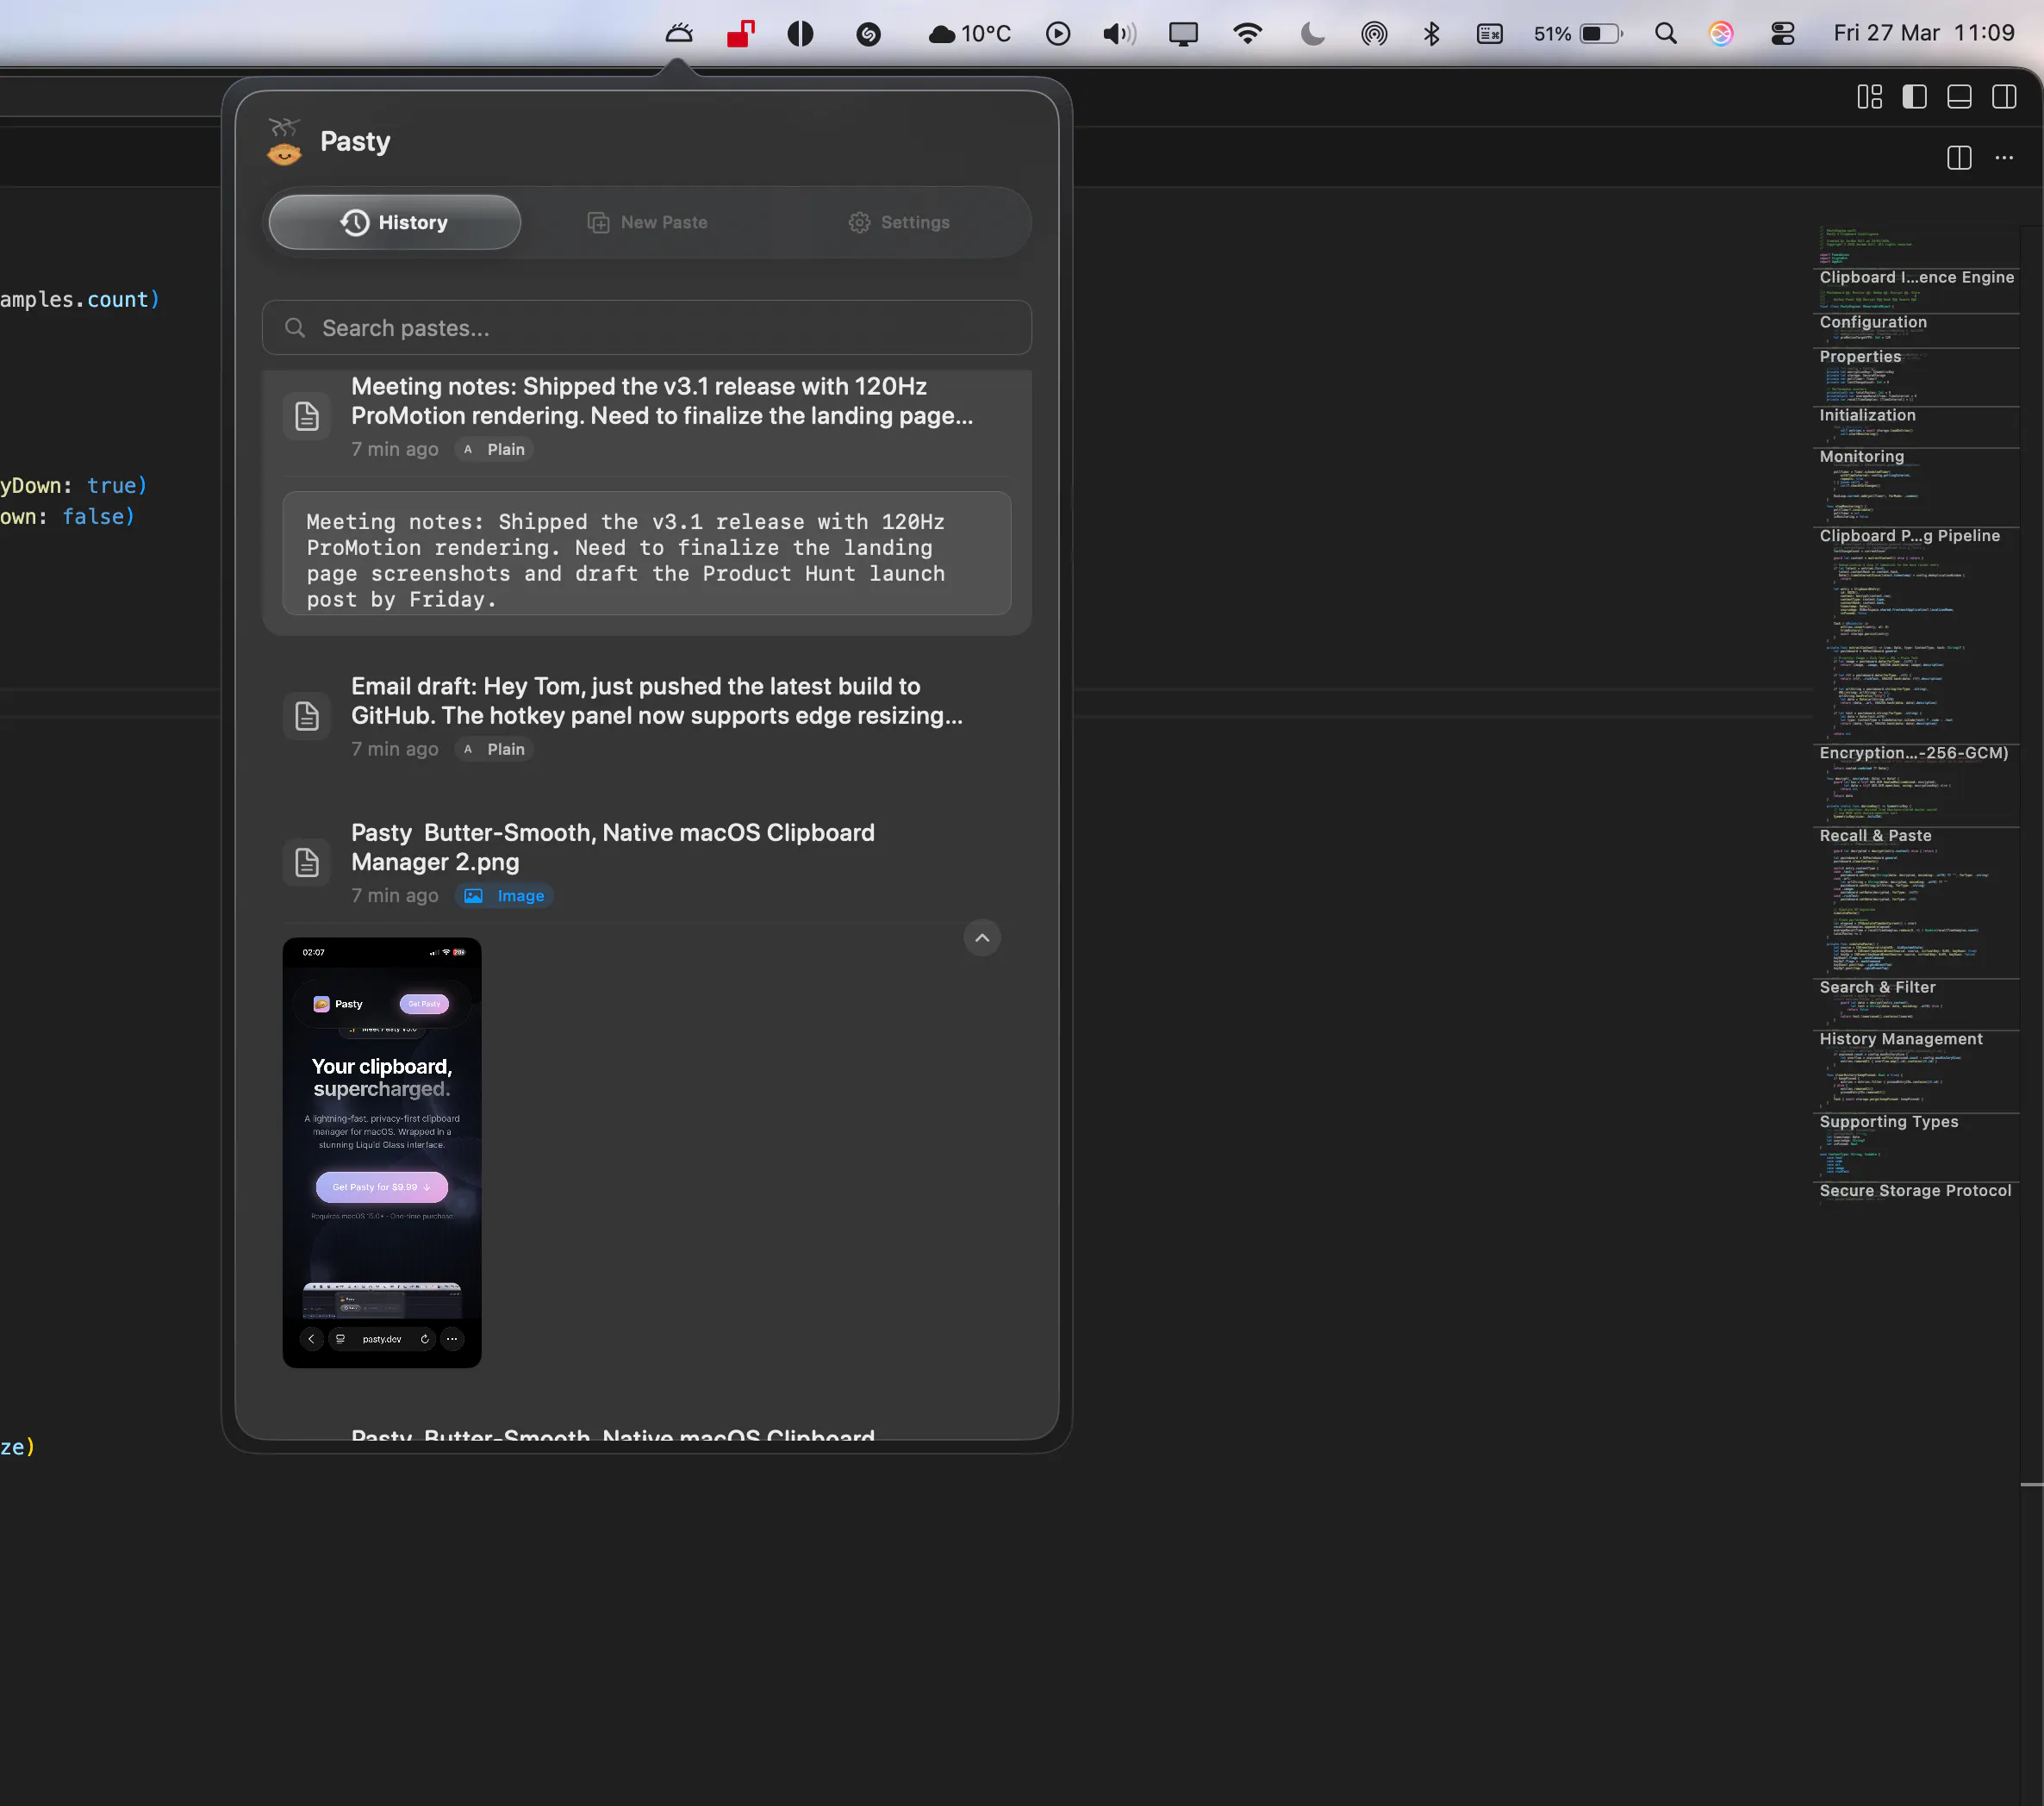Image resolution: width=2044 pixels, height=1806 pixels.
Task: Open the New Paste tab
Action: [647, 222]
